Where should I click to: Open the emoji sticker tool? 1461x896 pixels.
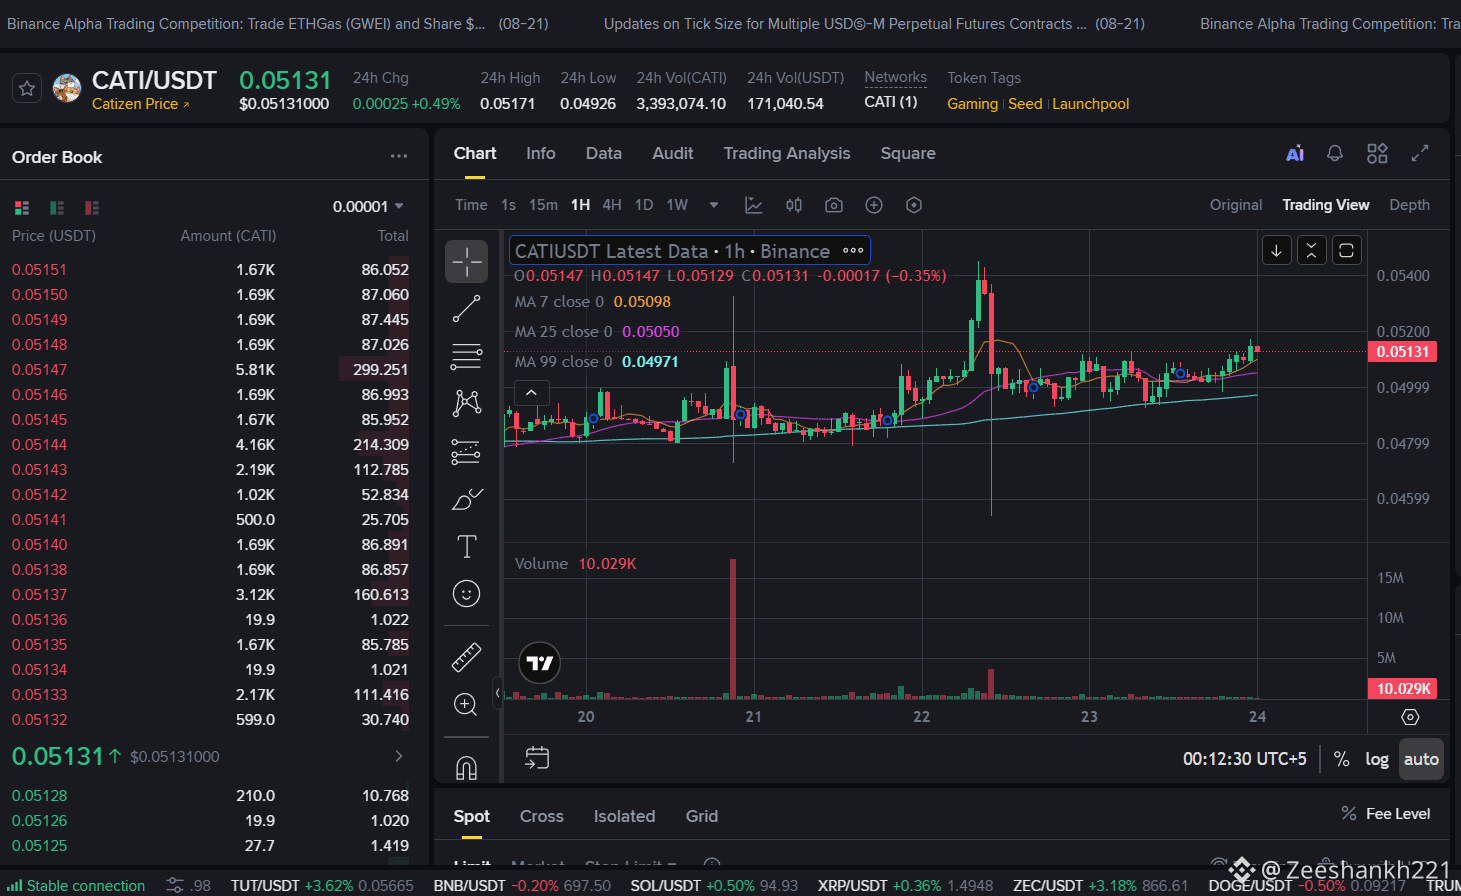click(466, 594)
